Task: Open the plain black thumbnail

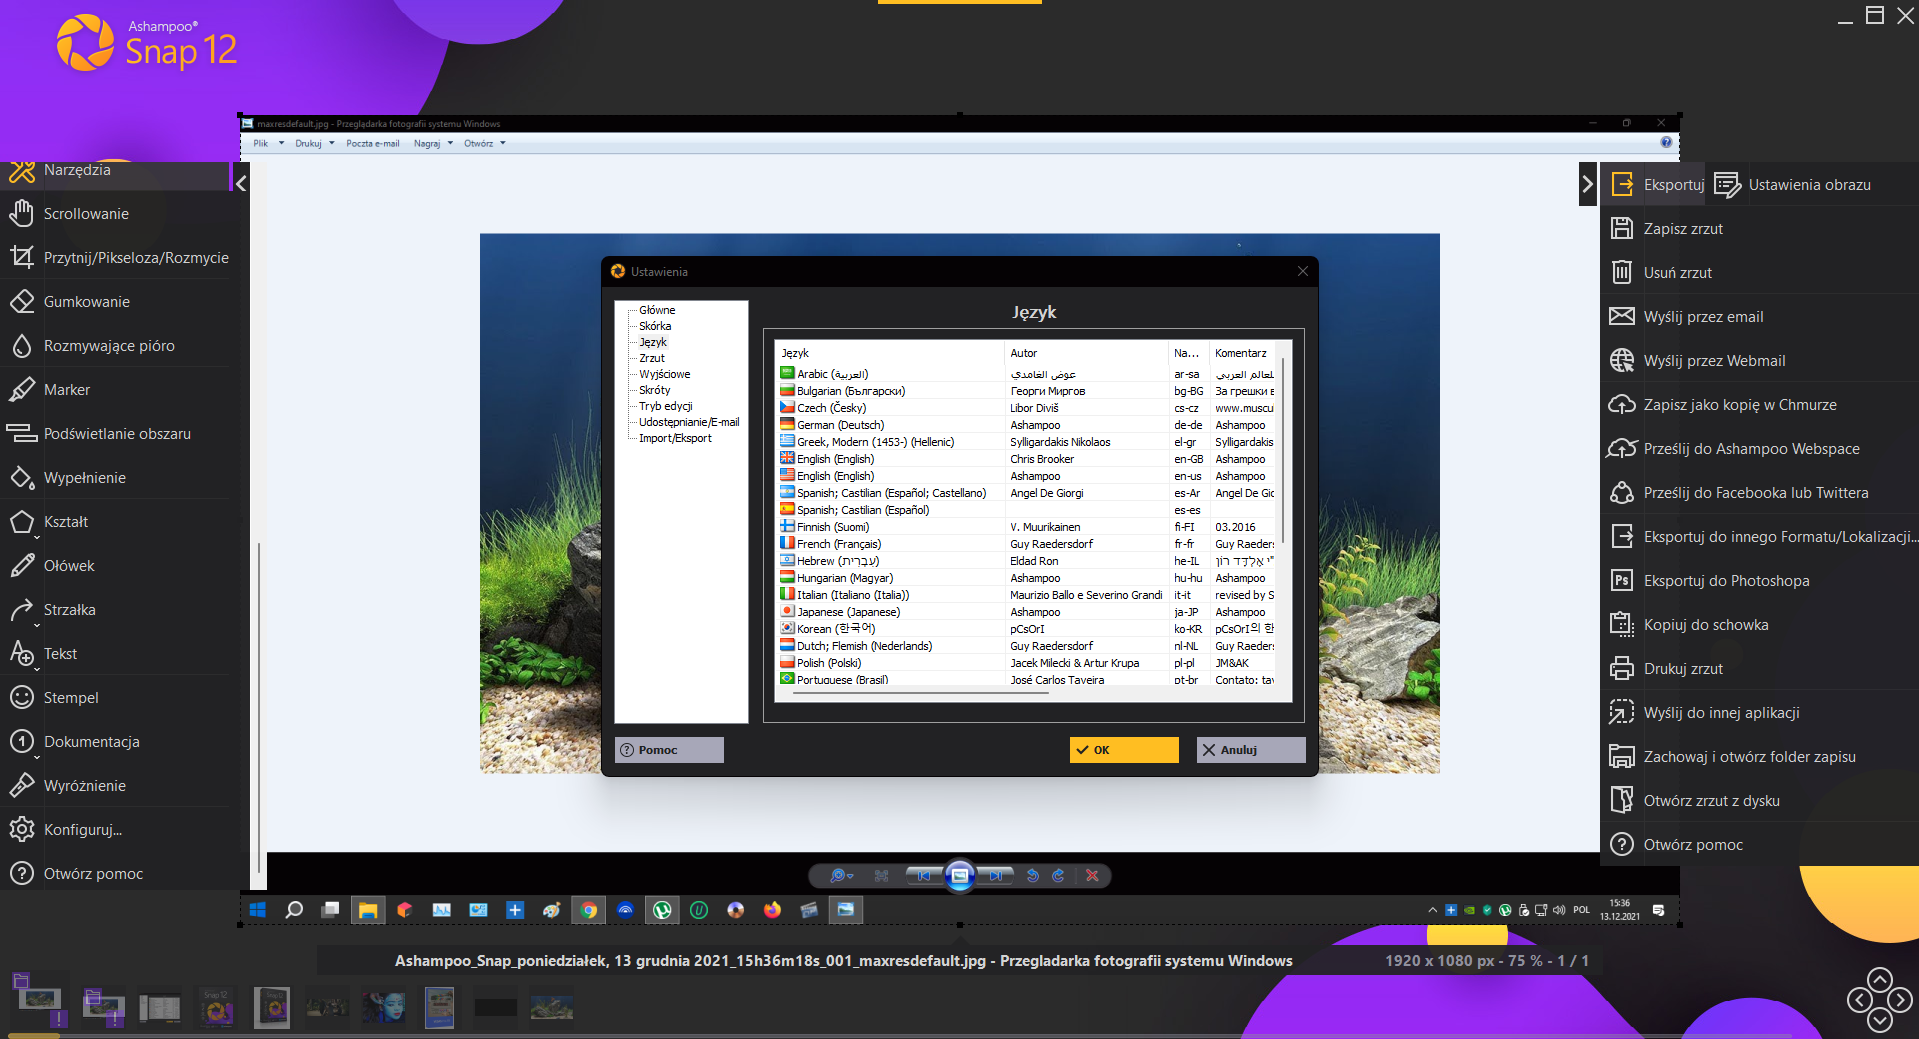Action: pyautogui.click(x=495, y=1007)
